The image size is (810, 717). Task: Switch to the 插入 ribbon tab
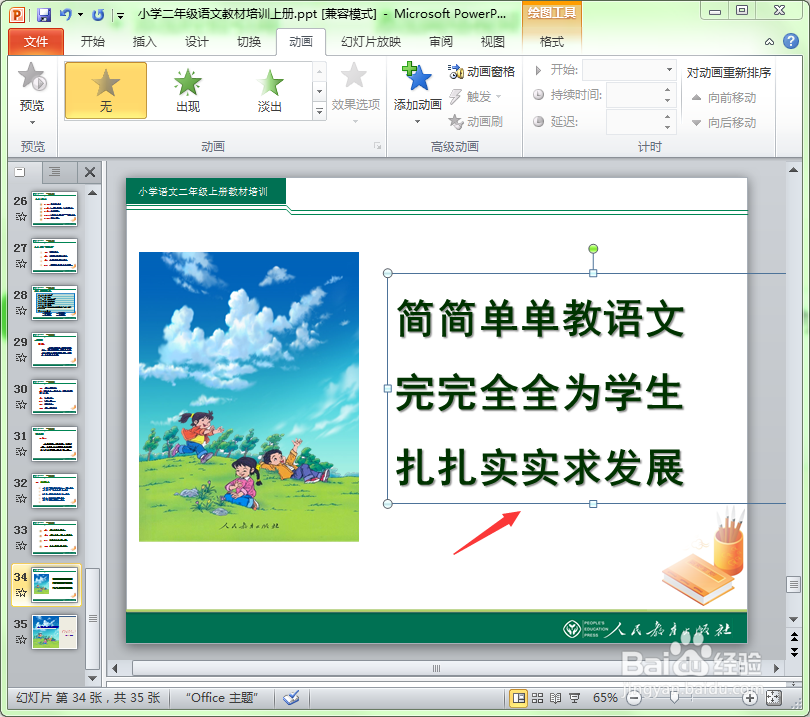(145, 42)
